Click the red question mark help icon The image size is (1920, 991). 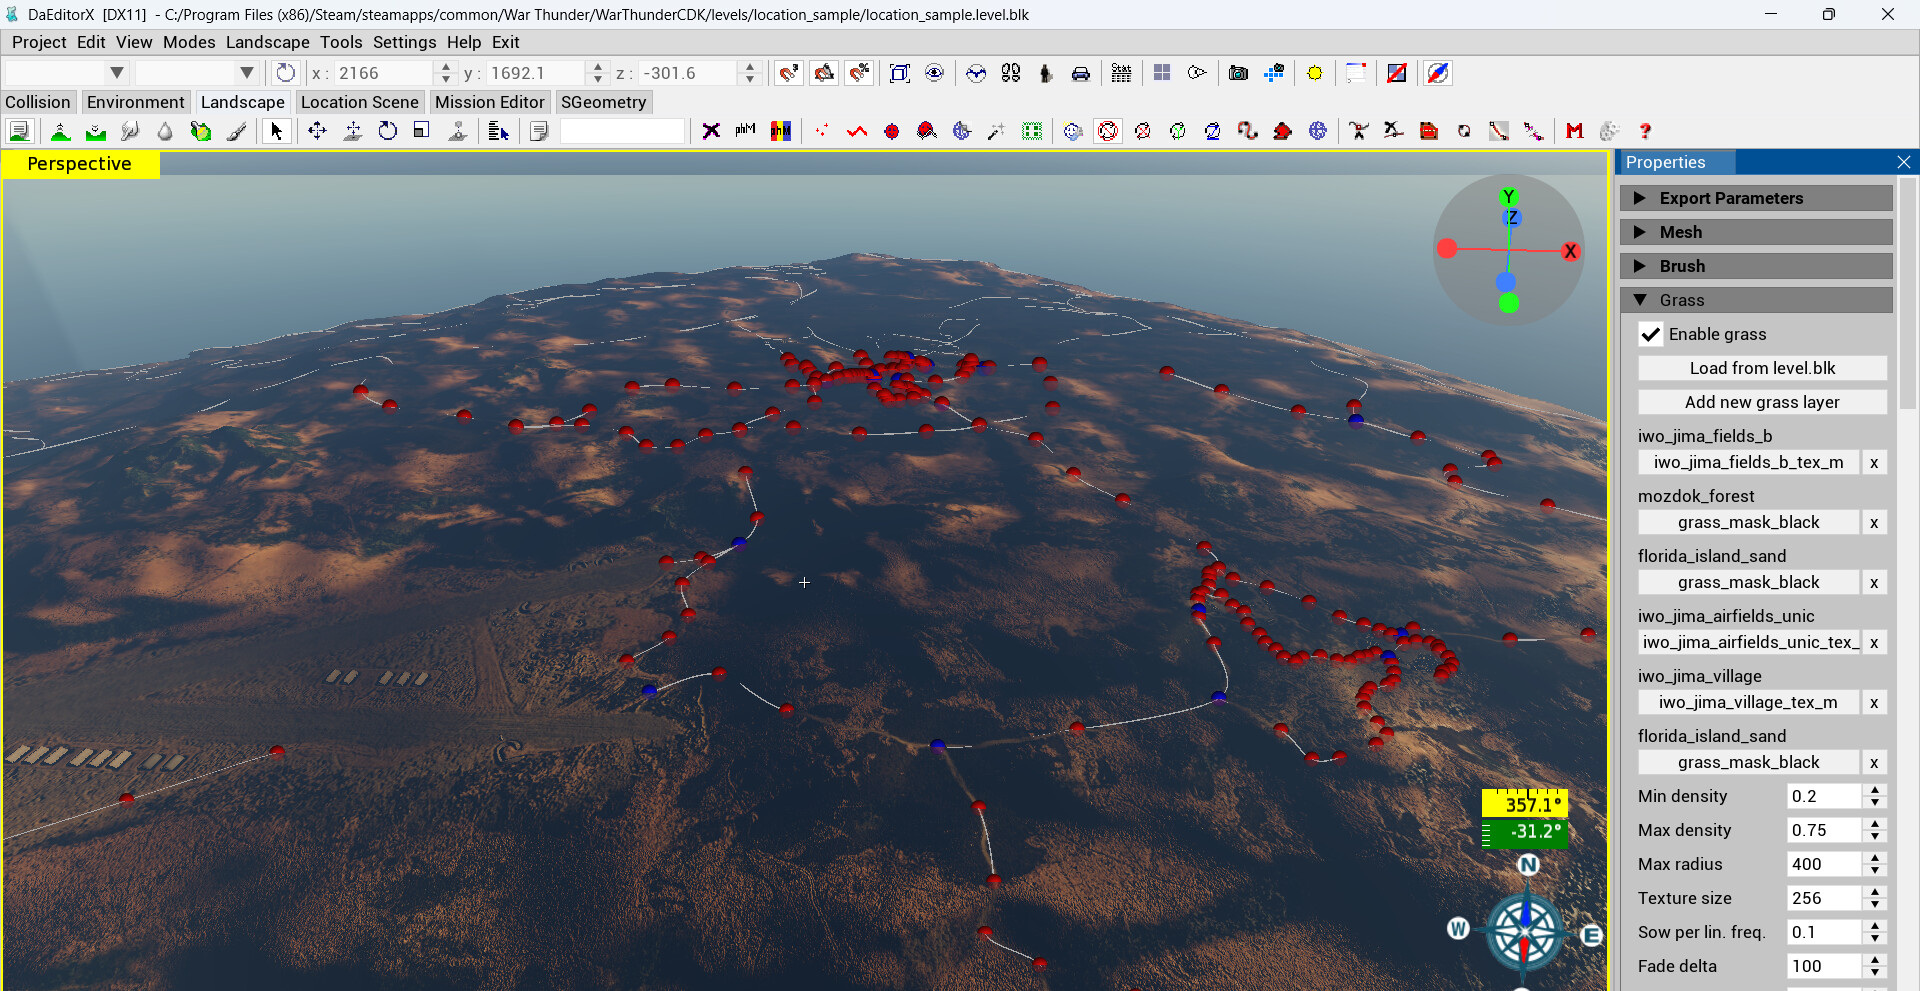point(1644,131)
